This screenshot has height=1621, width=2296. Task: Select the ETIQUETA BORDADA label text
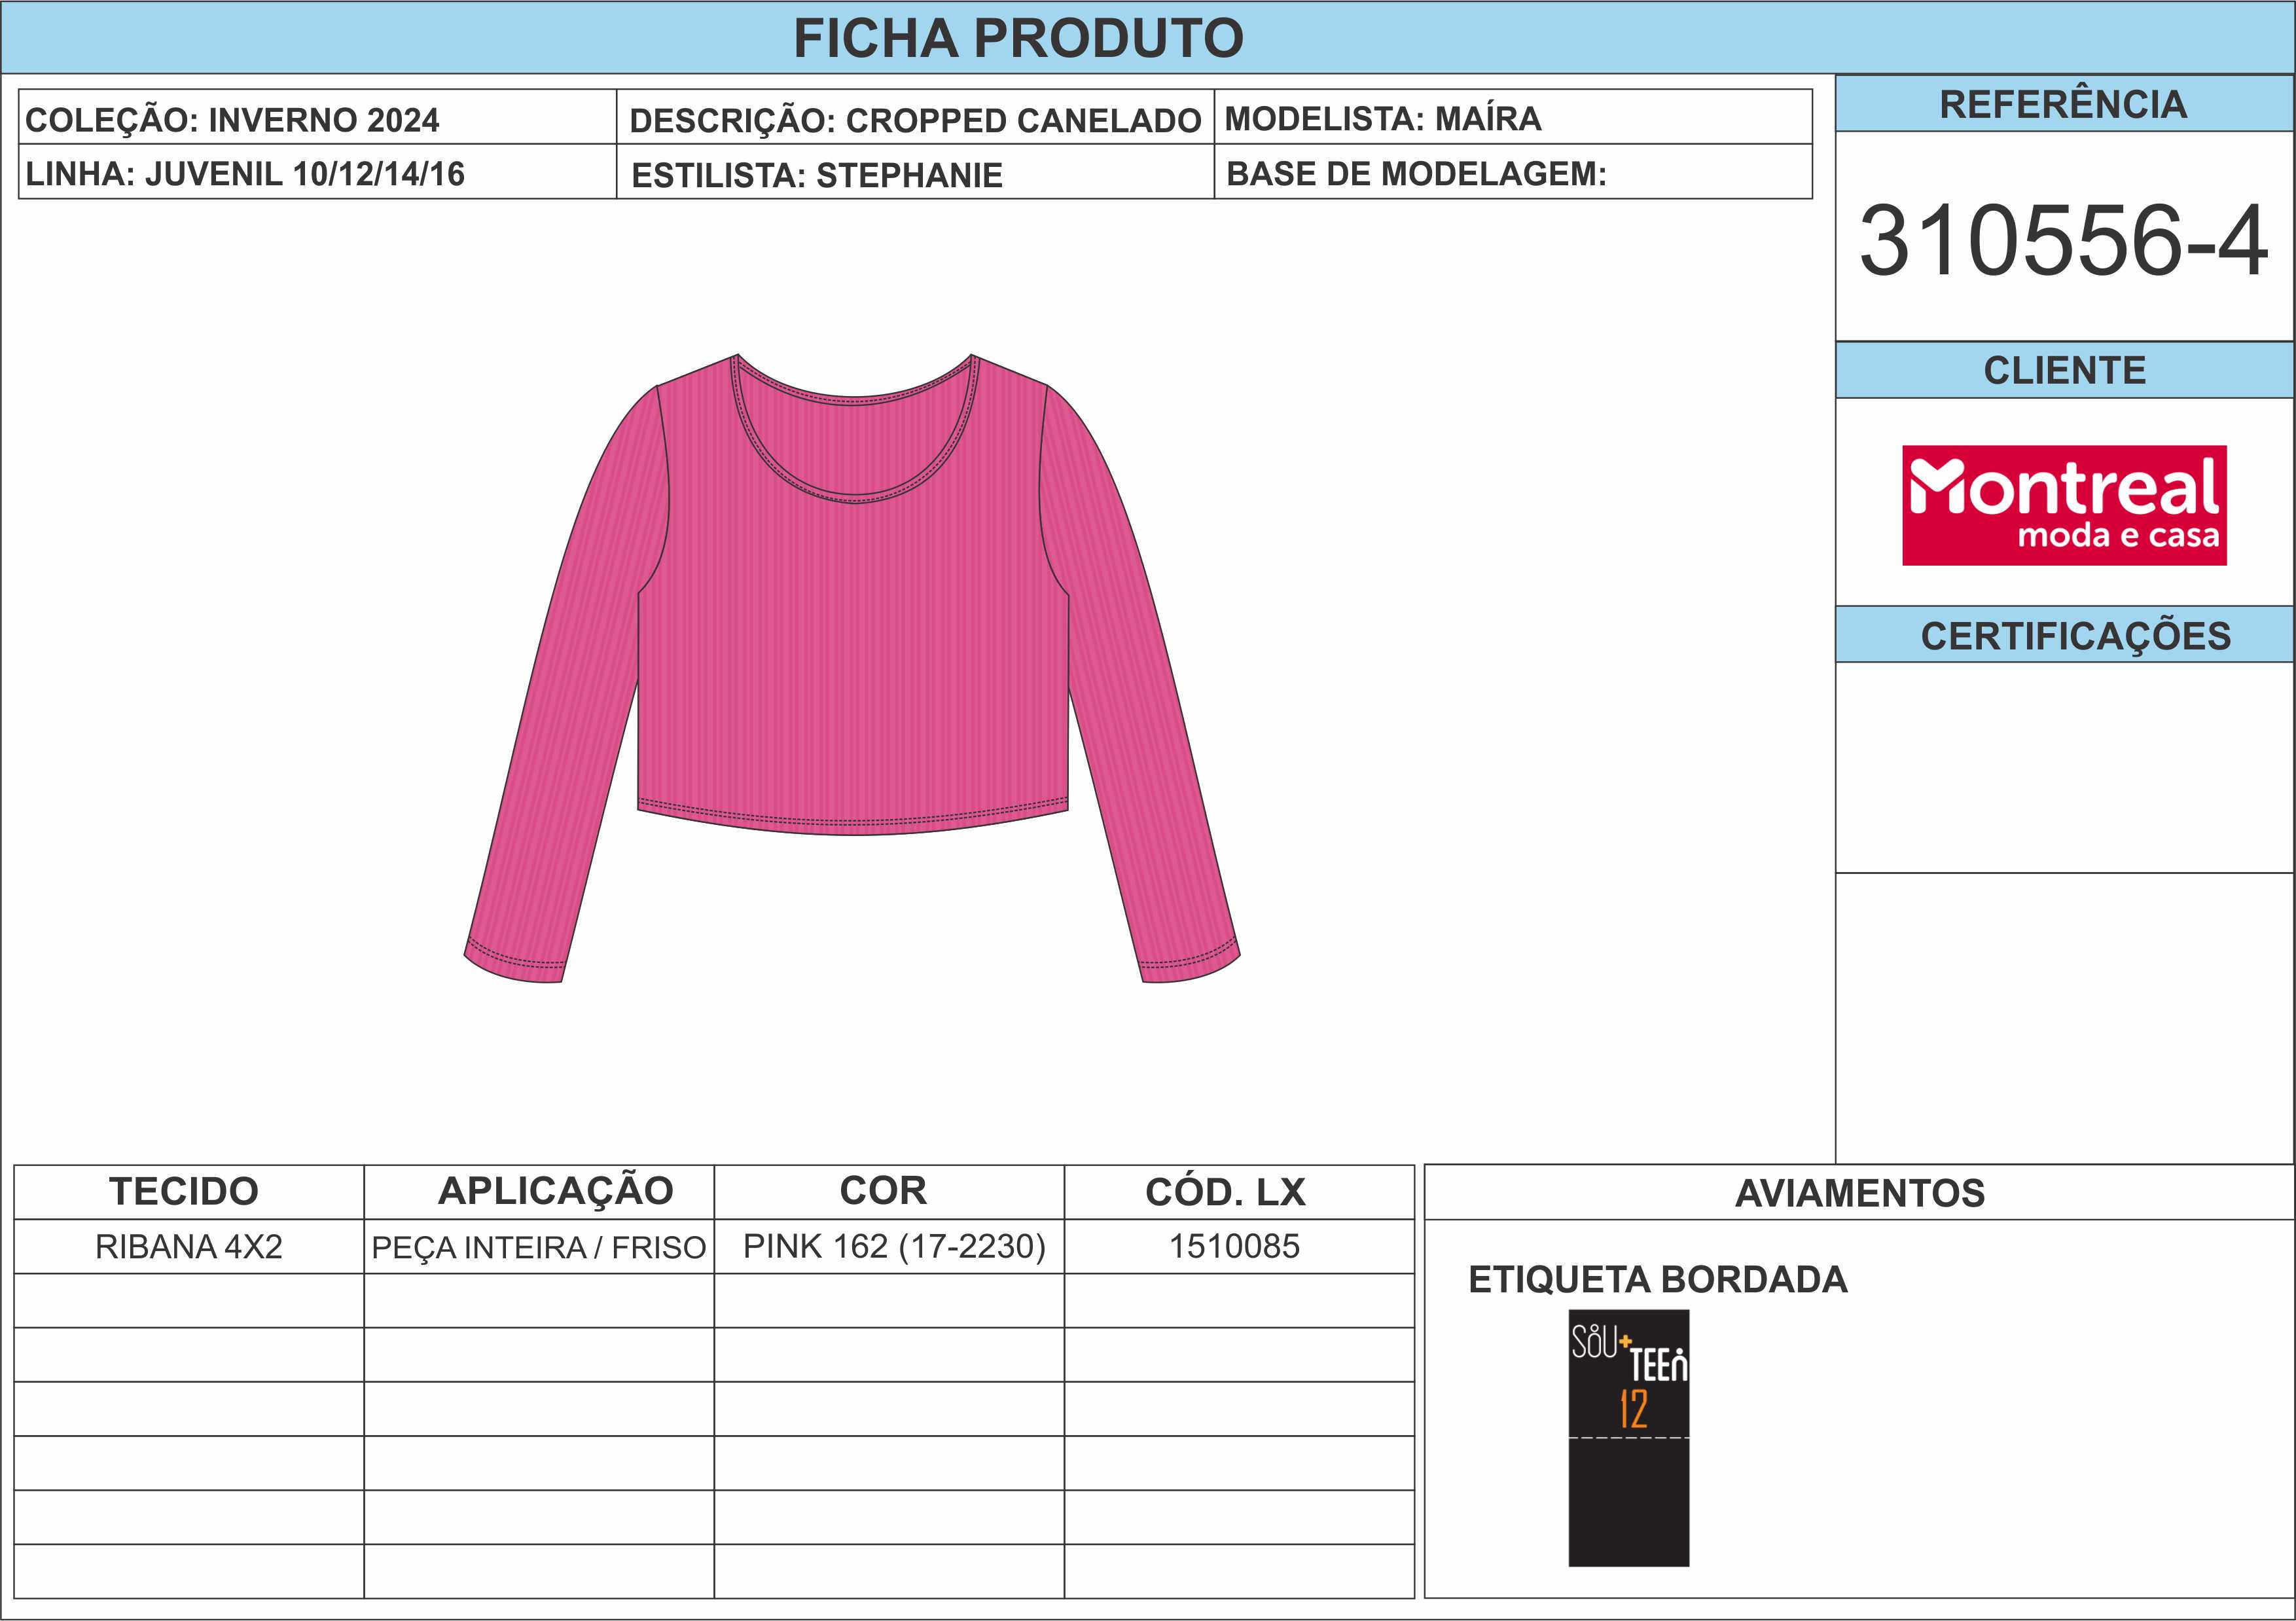coord(1657,1280)
